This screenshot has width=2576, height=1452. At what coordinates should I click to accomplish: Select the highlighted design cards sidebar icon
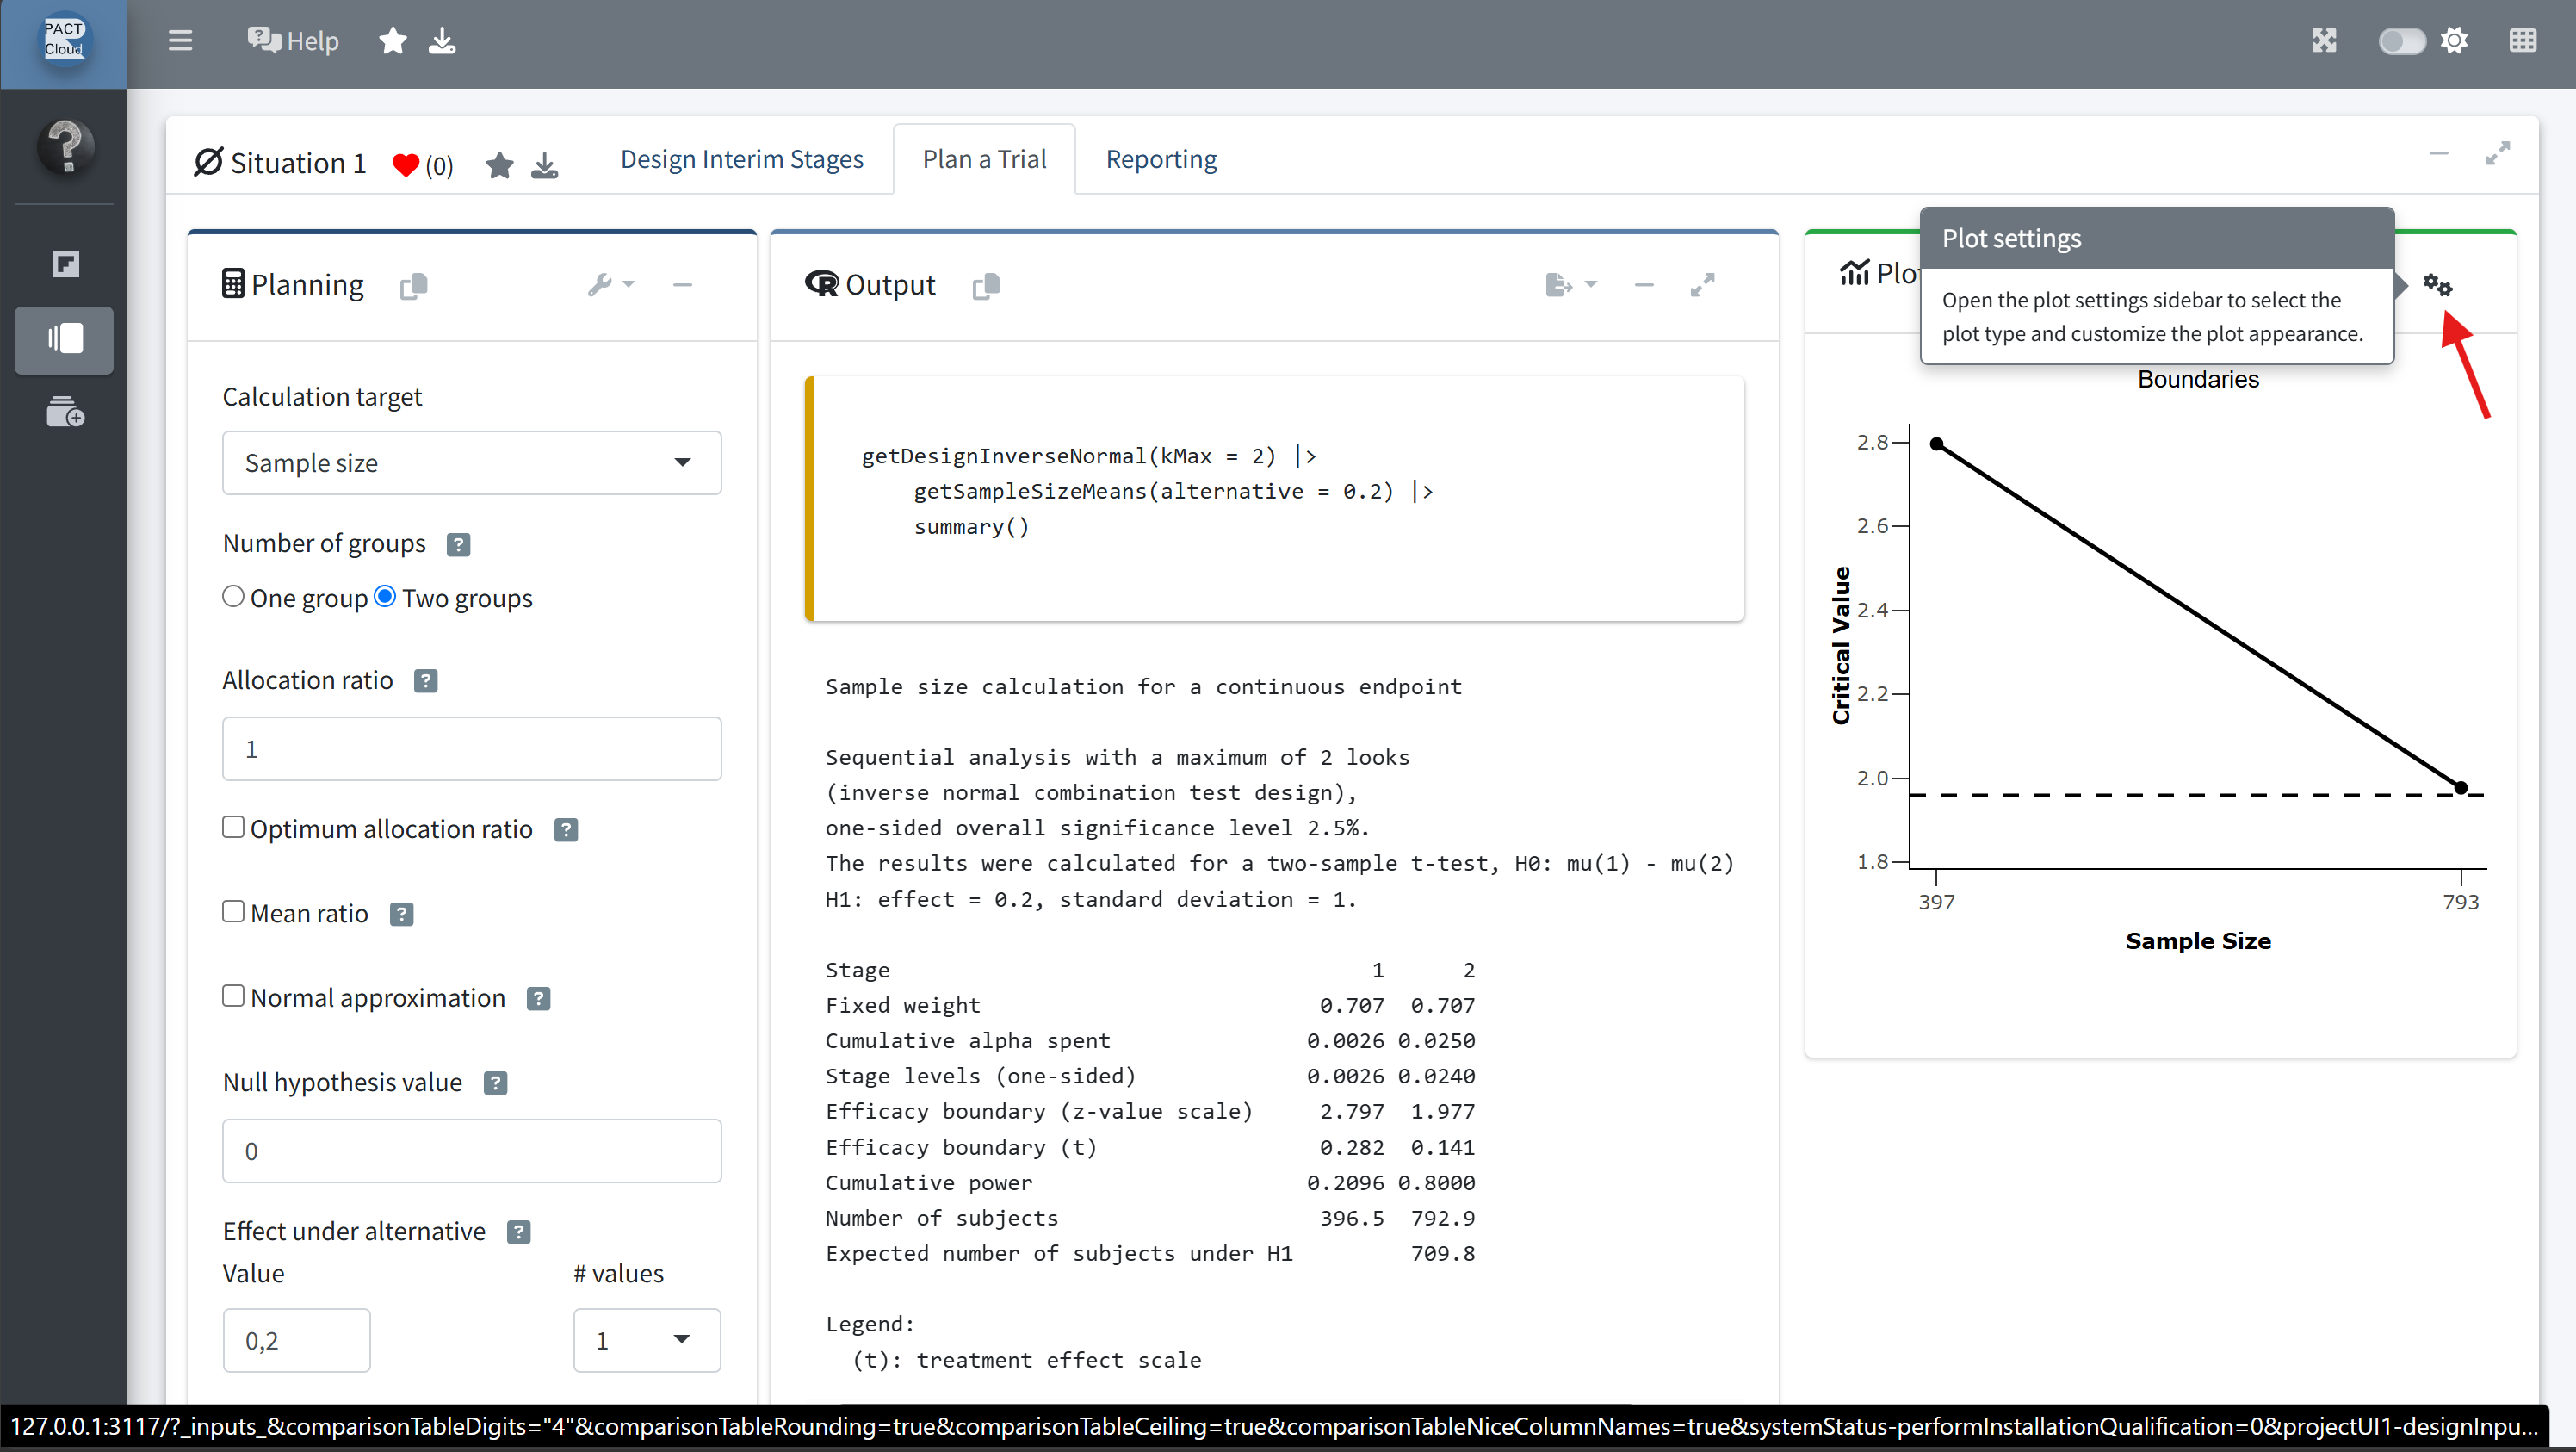(x=64, y=339)
